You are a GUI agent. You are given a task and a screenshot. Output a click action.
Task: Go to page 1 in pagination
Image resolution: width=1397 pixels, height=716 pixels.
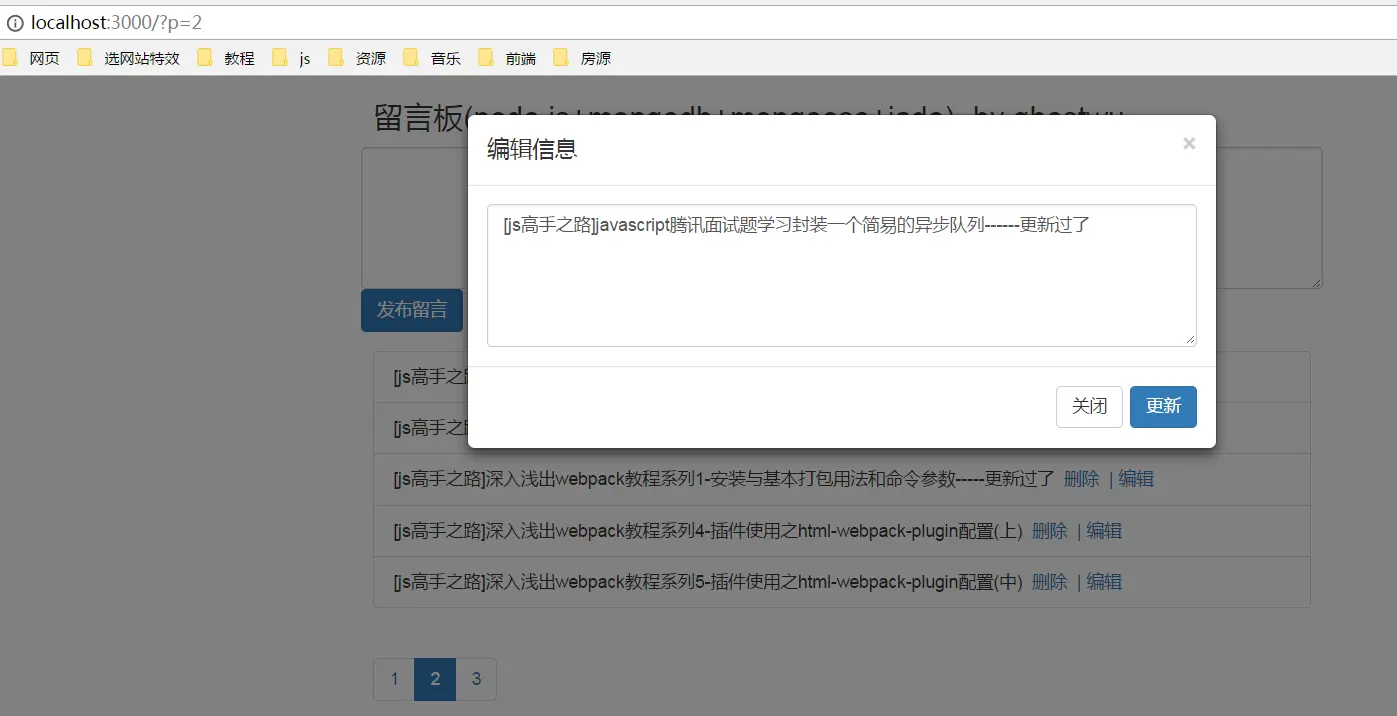pyautogui.click(x=394, y=679)
